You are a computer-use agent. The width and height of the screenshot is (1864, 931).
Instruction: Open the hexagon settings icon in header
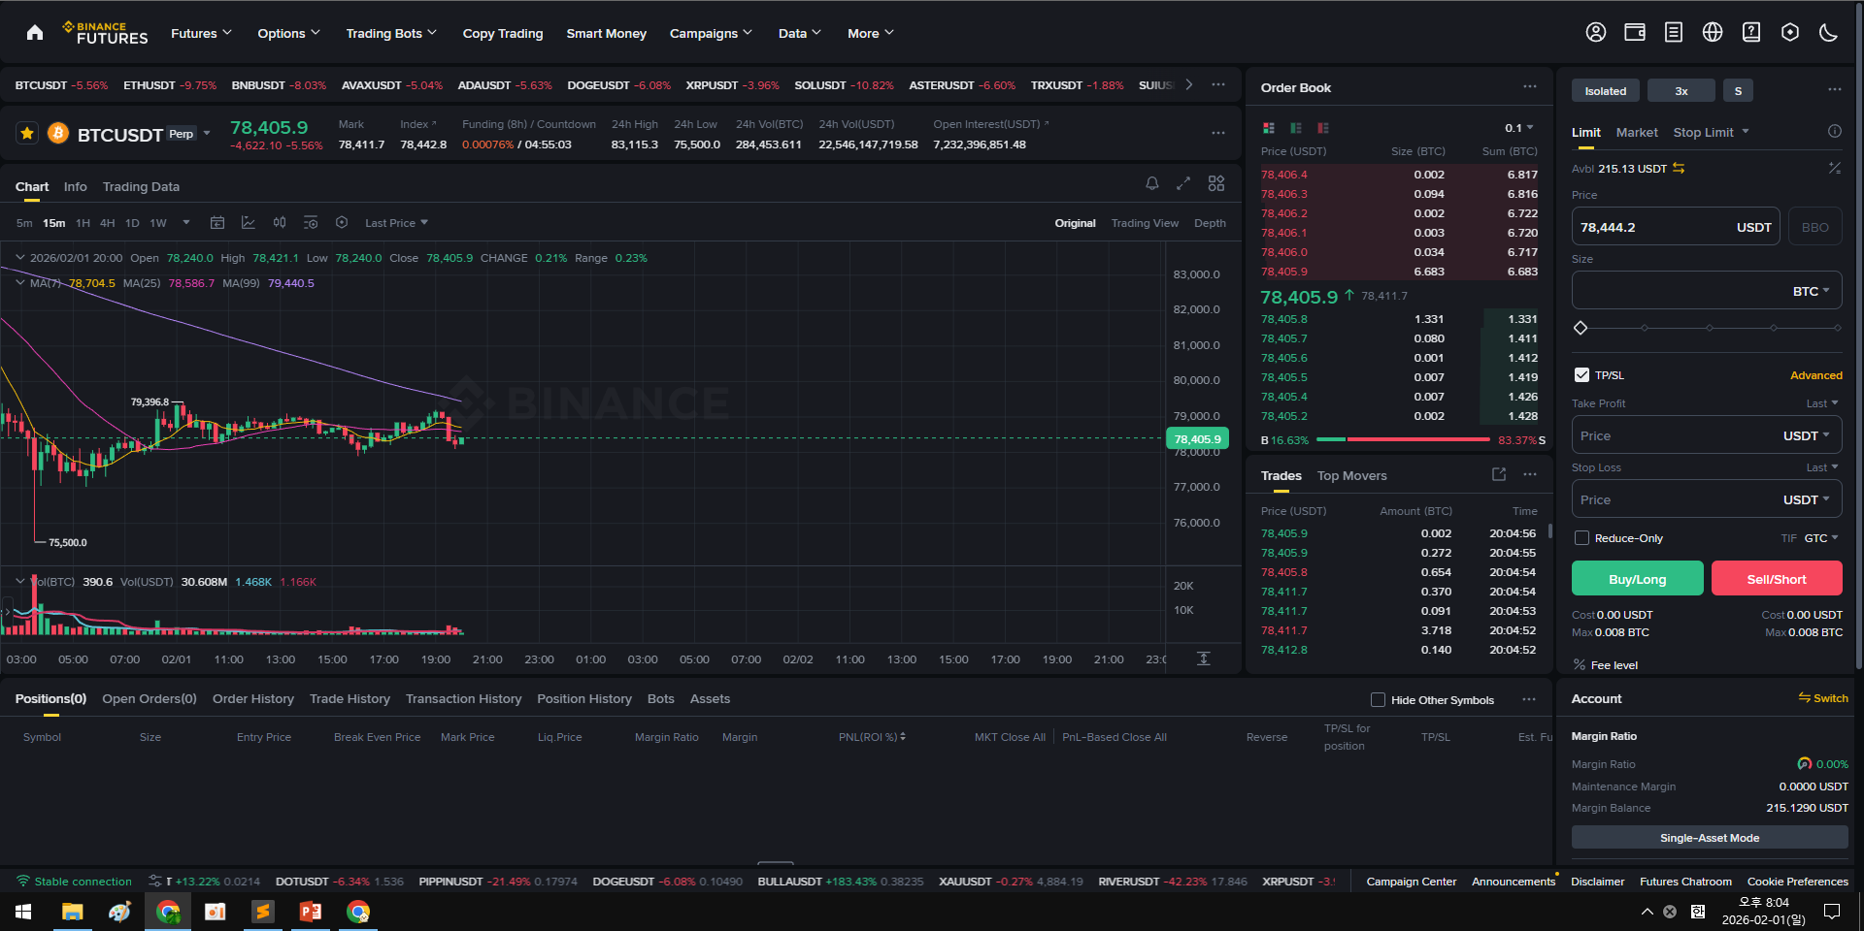[x=1790, y=32]
